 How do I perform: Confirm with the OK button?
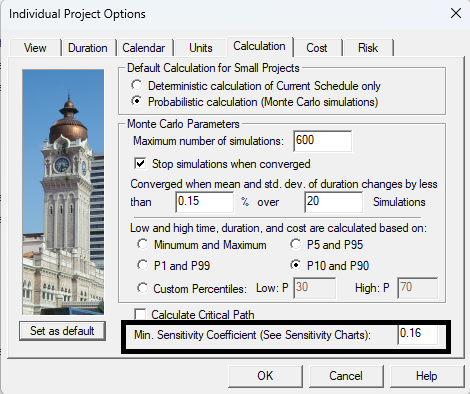click(x=265, y=376)
